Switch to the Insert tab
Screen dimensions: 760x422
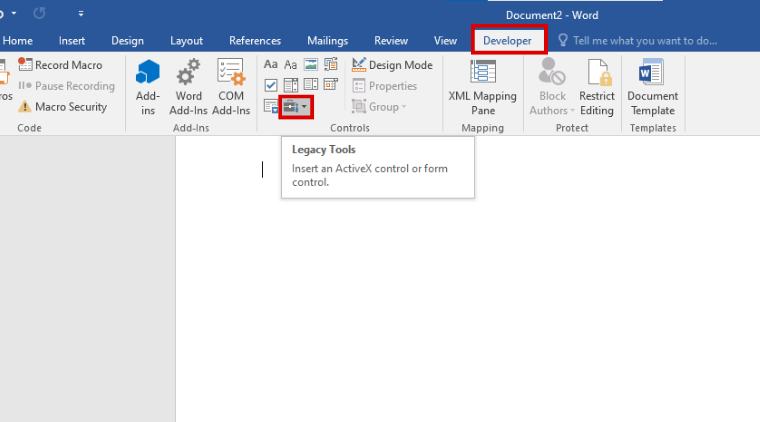72,41
